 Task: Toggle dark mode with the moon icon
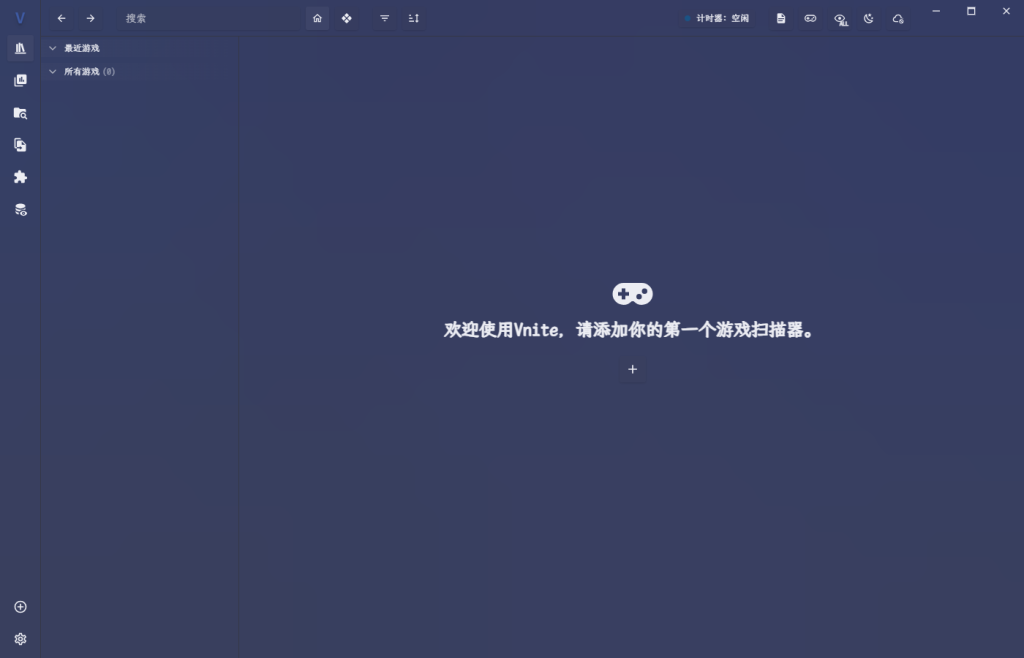[x=869, y=18]
